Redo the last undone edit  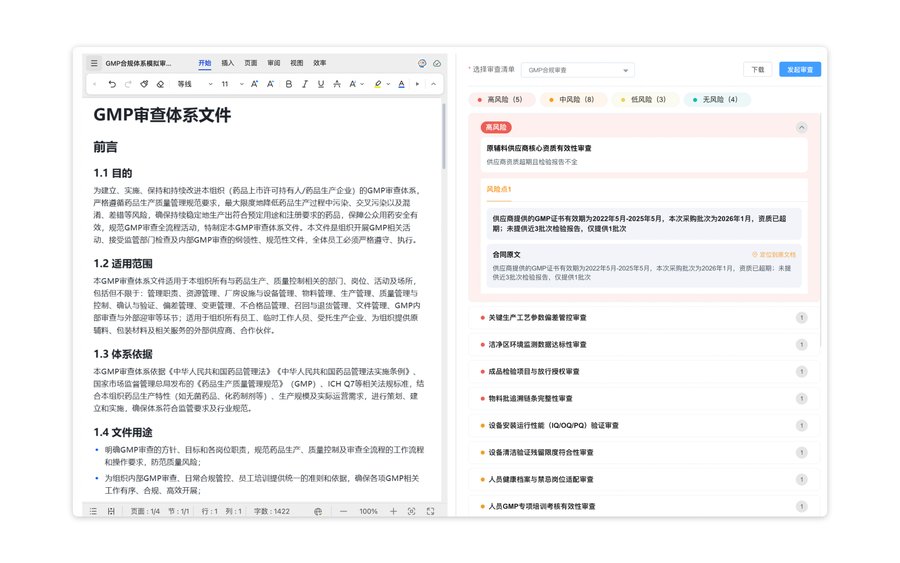tap(128, 84)
